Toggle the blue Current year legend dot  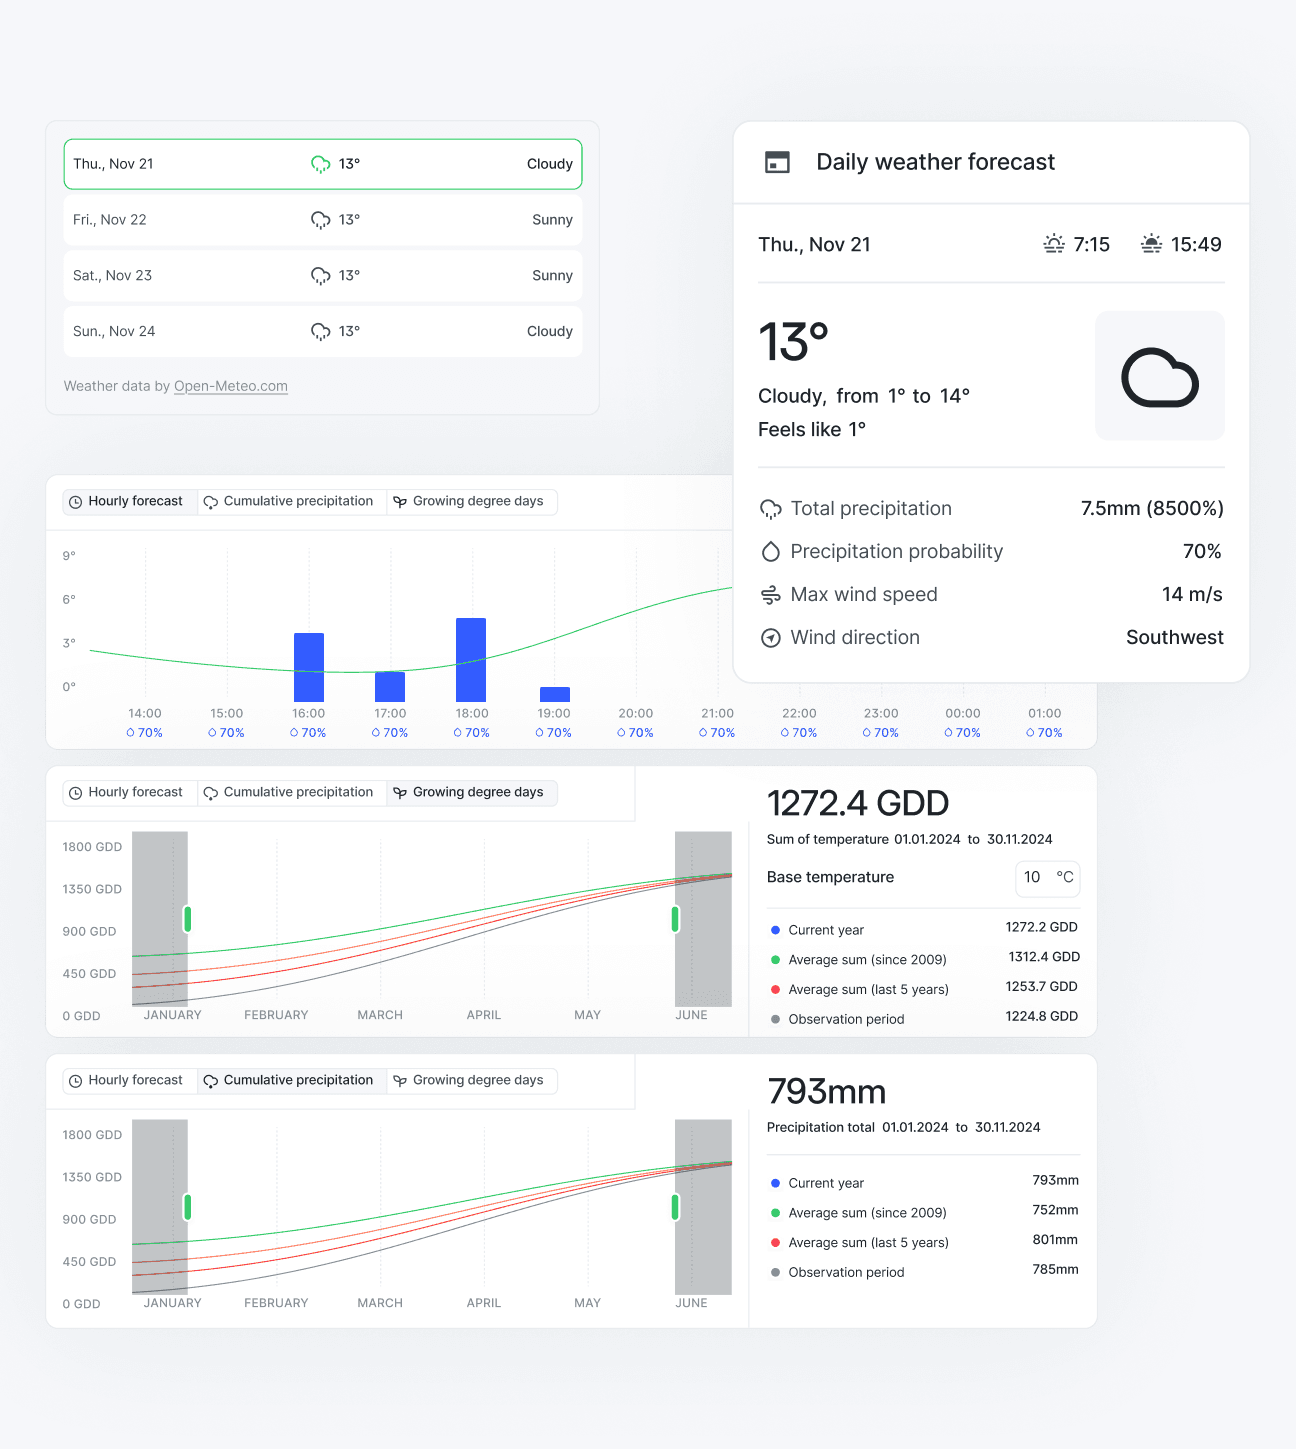(x=773, y=928)
